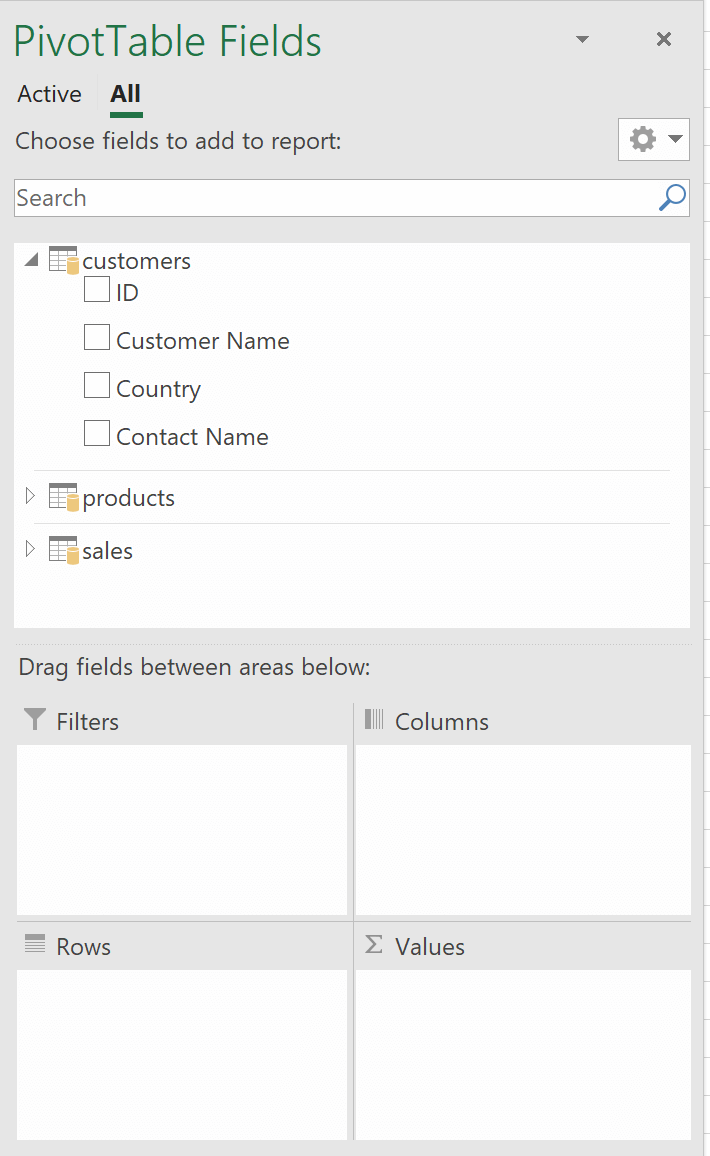This screenshot has height=1156, width=710.
Task: Expand the sales table
Action: coord(31,549)
